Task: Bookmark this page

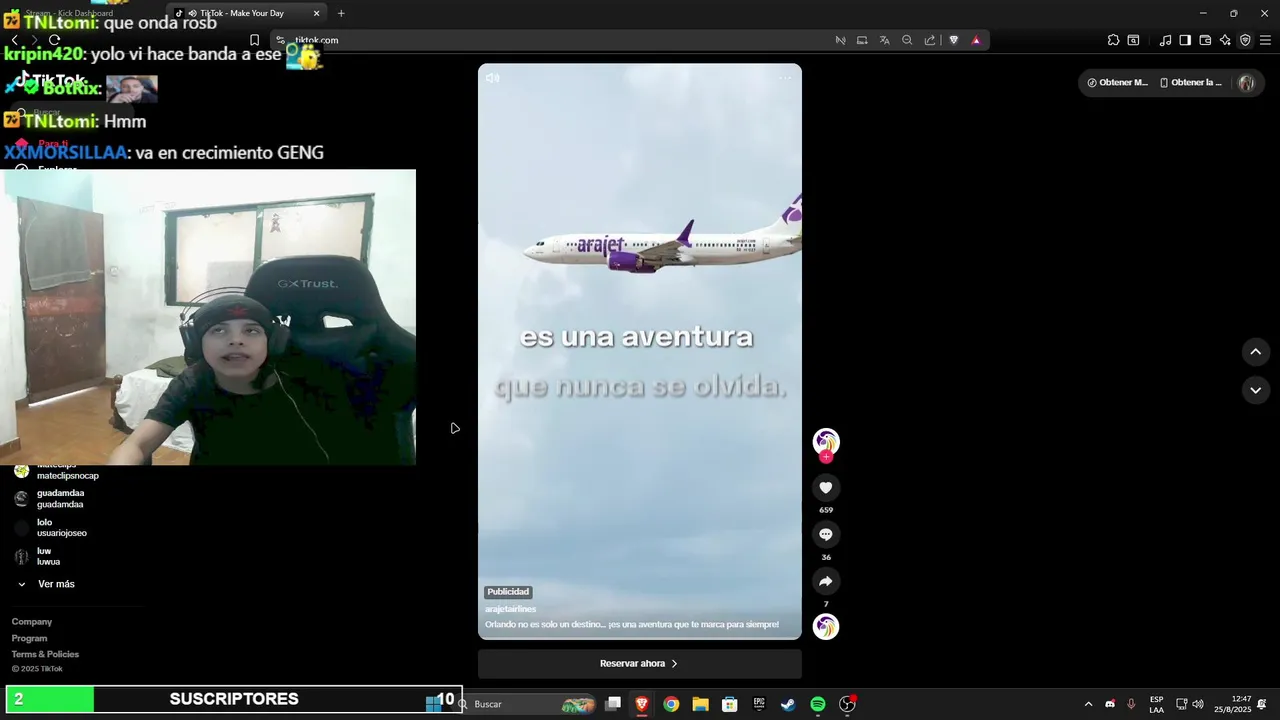Action: (x=254, y=40)
